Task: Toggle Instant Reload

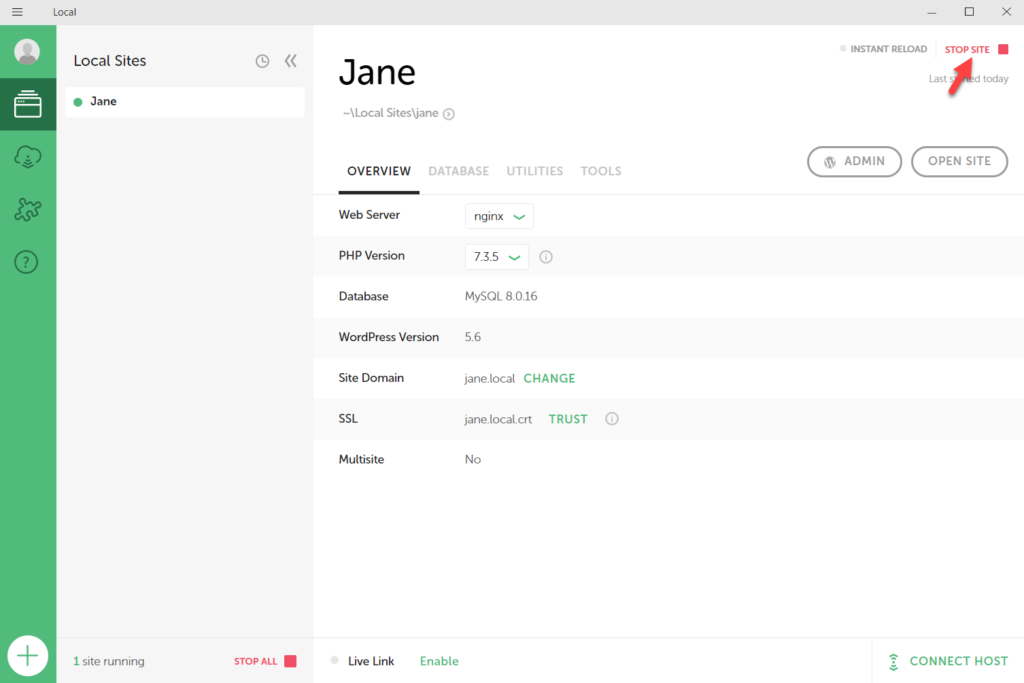Action: coord(883,49)
